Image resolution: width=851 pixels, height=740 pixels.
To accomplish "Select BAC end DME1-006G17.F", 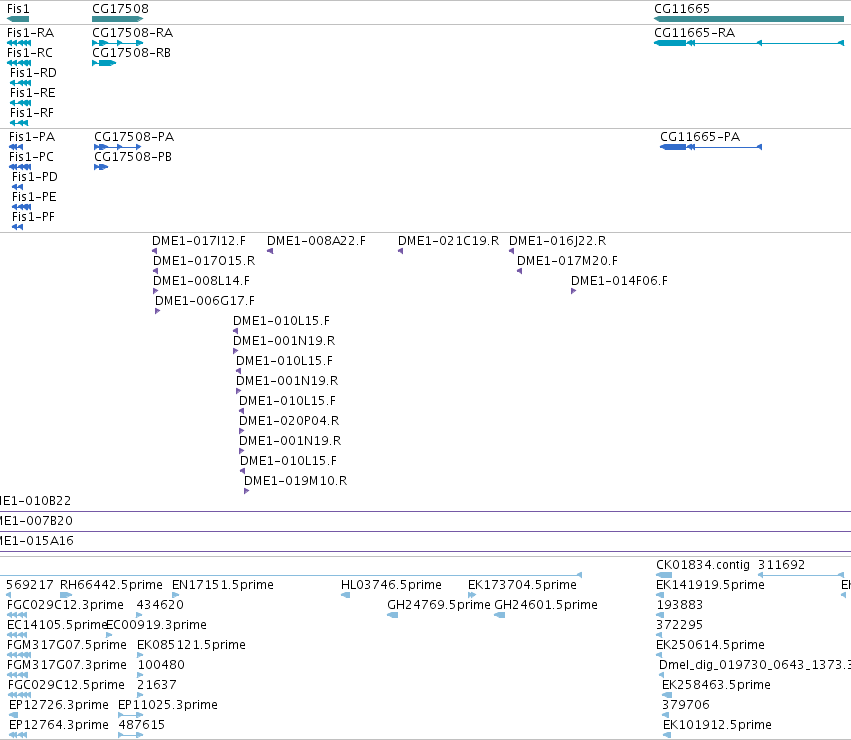I will coord(205,301).
